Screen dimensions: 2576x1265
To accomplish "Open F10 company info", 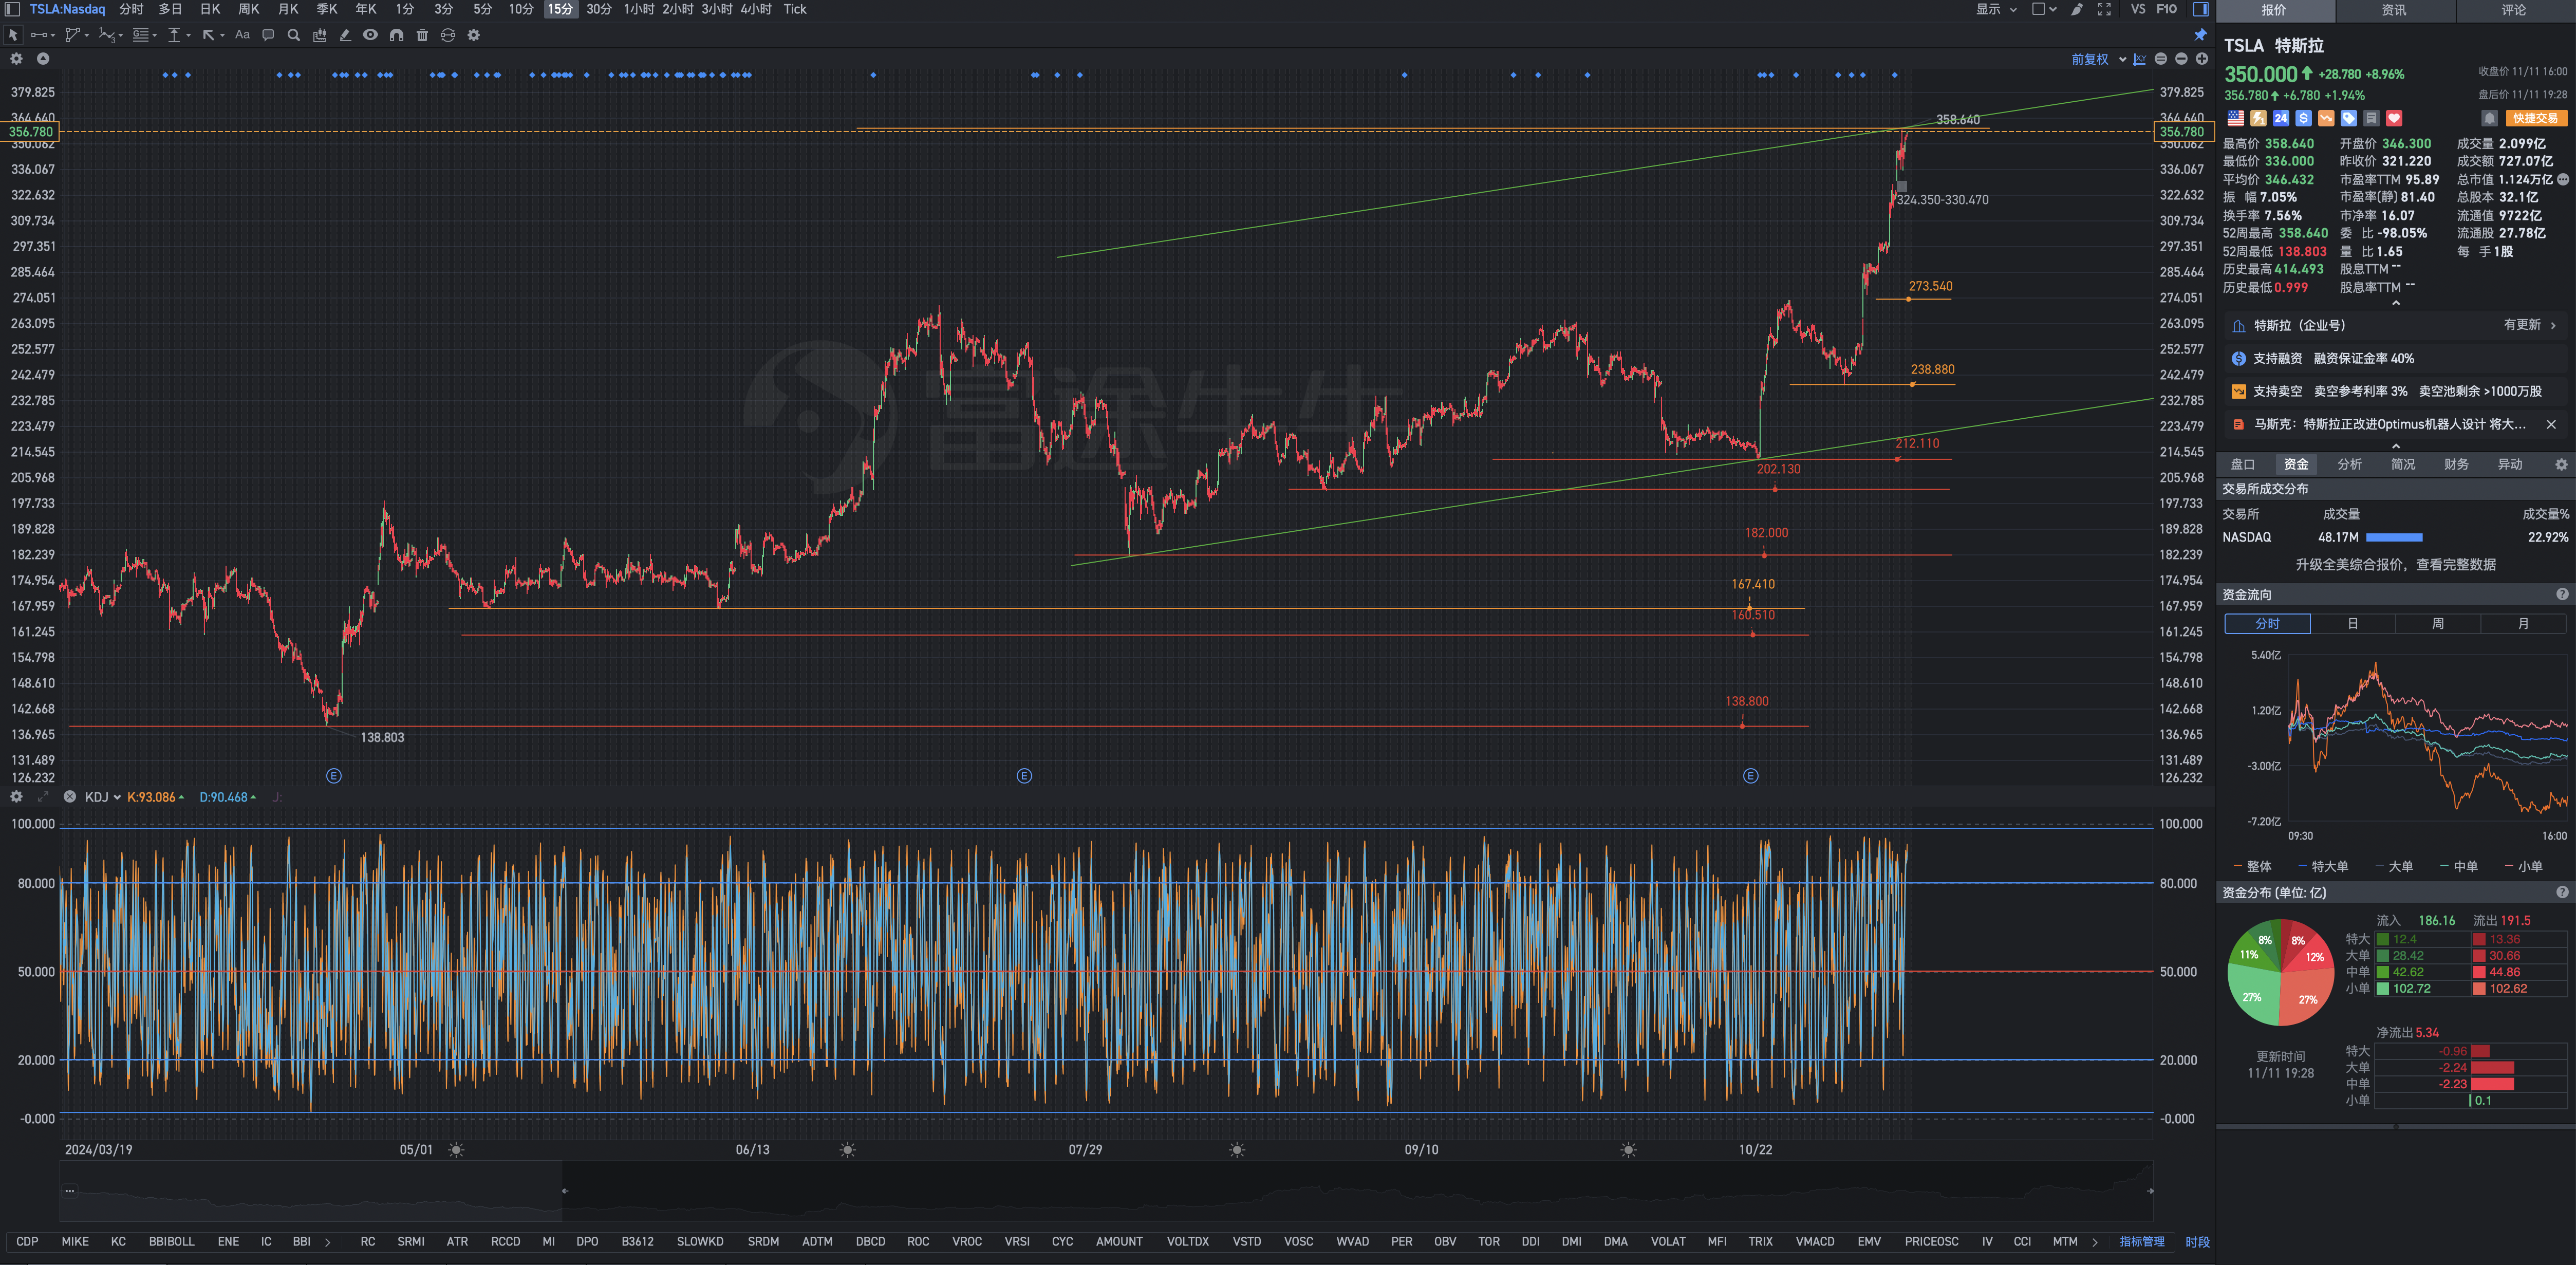I will click(2166, 9).
